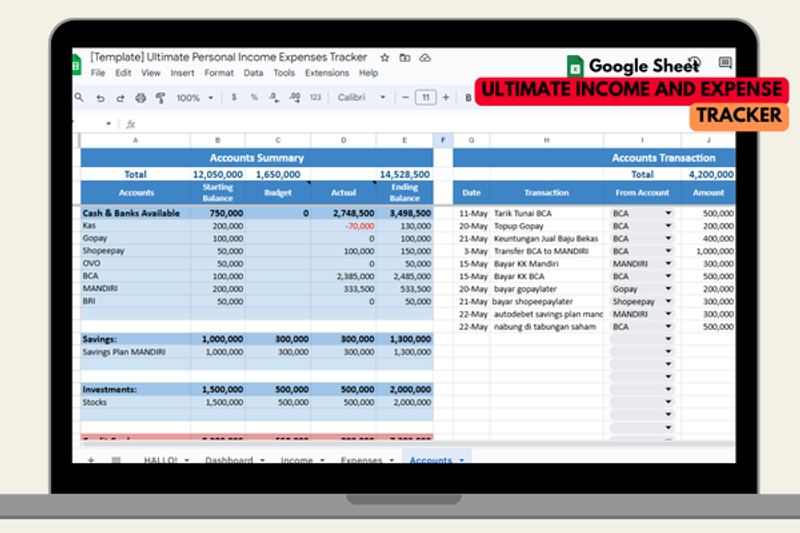Open Shopeepay dropdown for bayar shopeepaylater row
The height and width of the screenshot is (533, 800).
(668, 301)
